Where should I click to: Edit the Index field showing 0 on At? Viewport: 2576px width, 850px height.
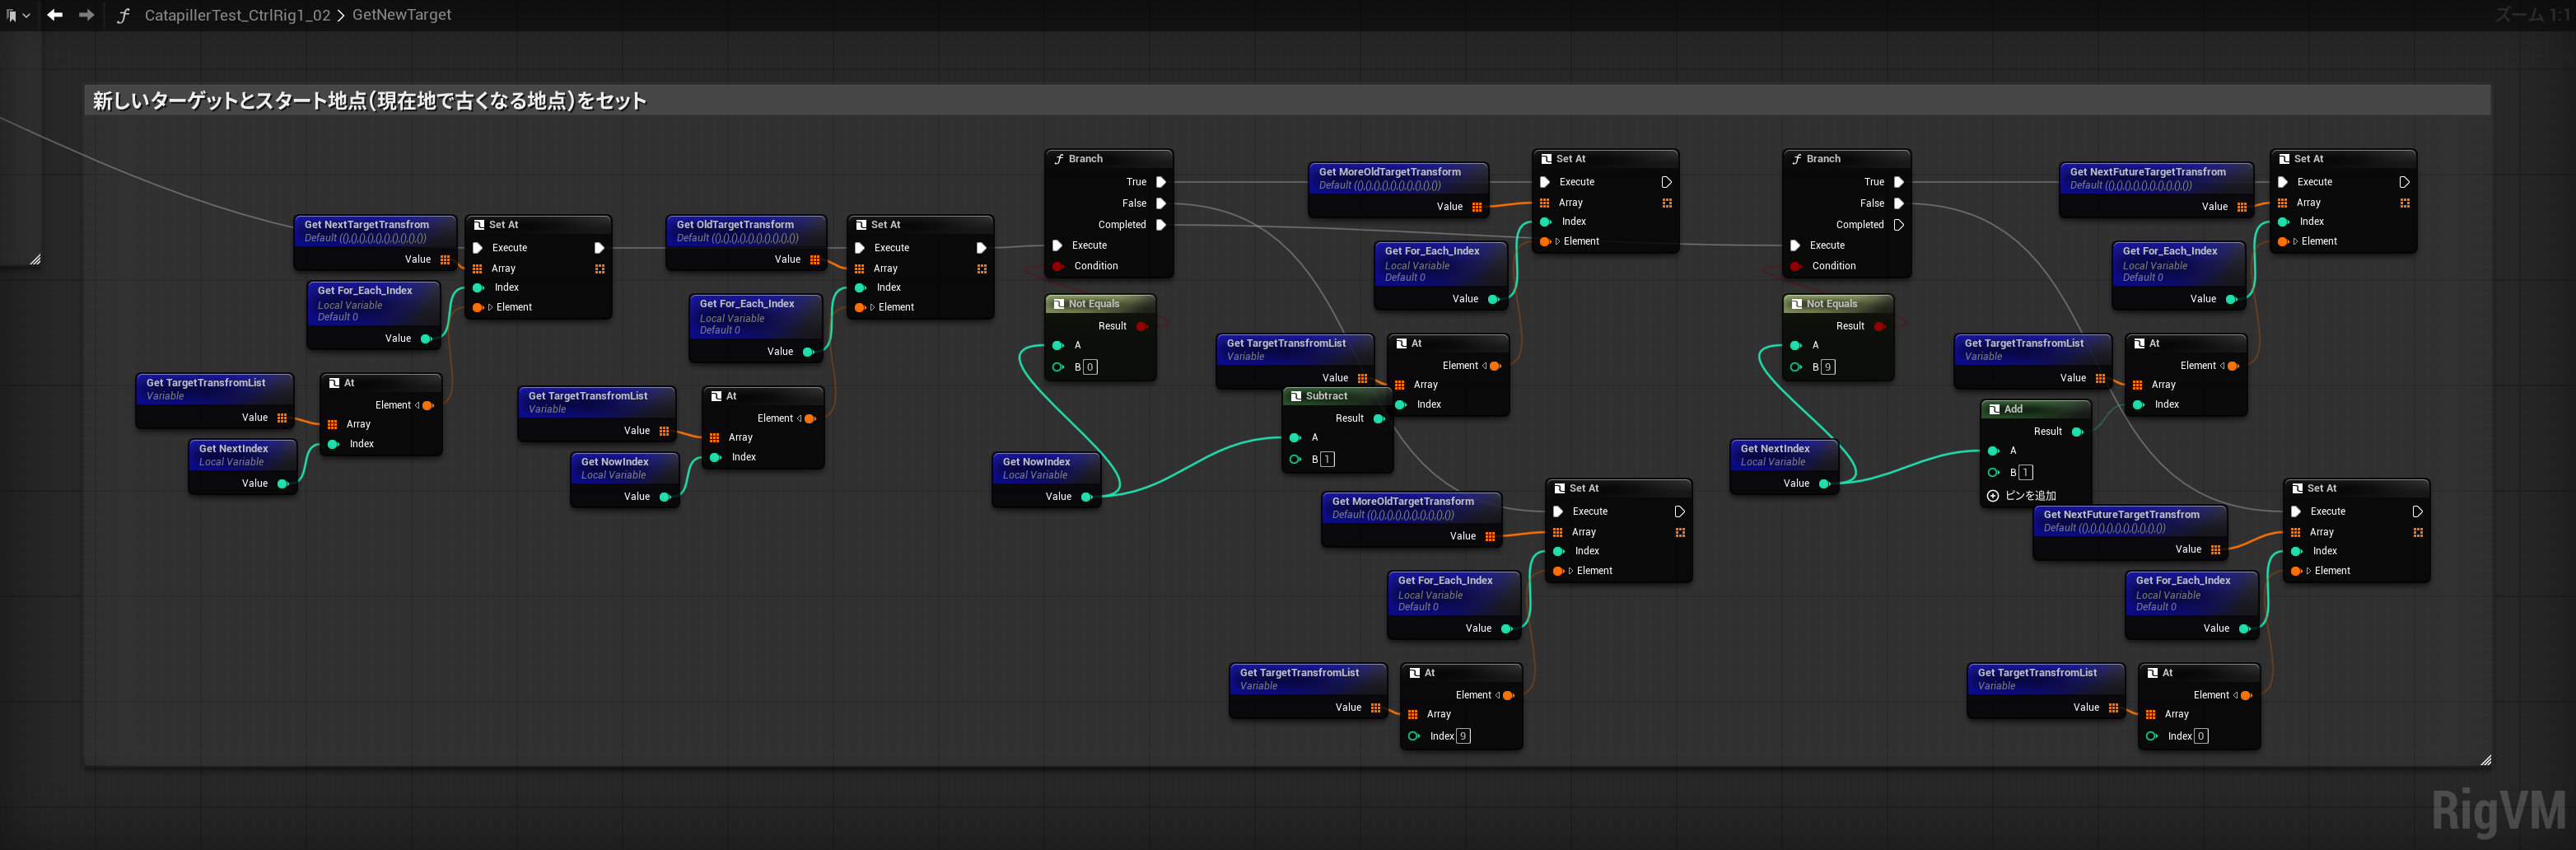(x=2201, y=736)
